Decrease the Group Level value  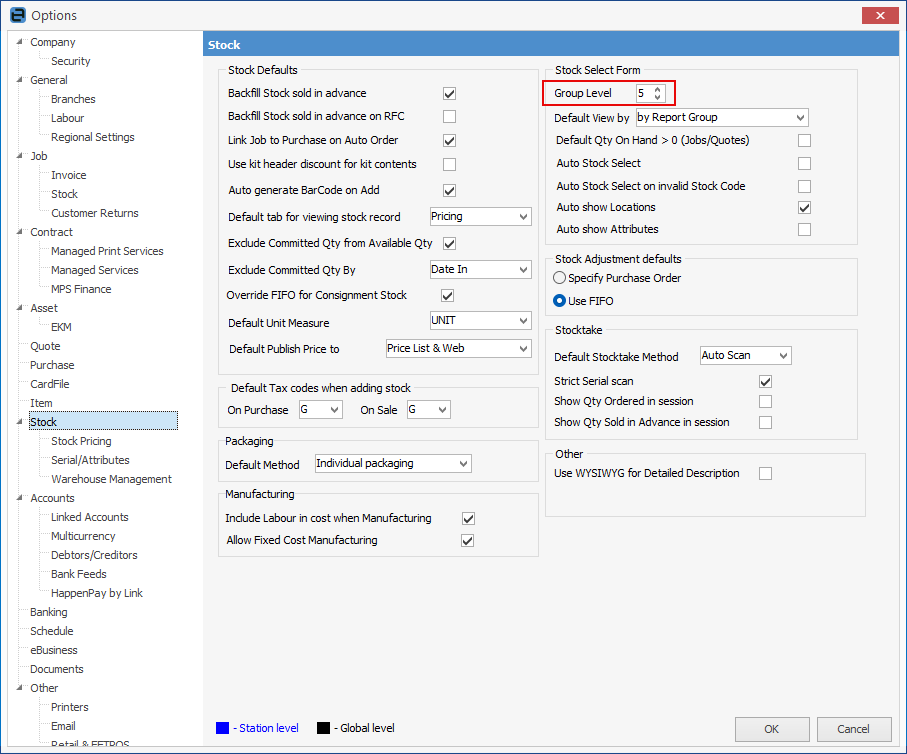coord(658,97)
